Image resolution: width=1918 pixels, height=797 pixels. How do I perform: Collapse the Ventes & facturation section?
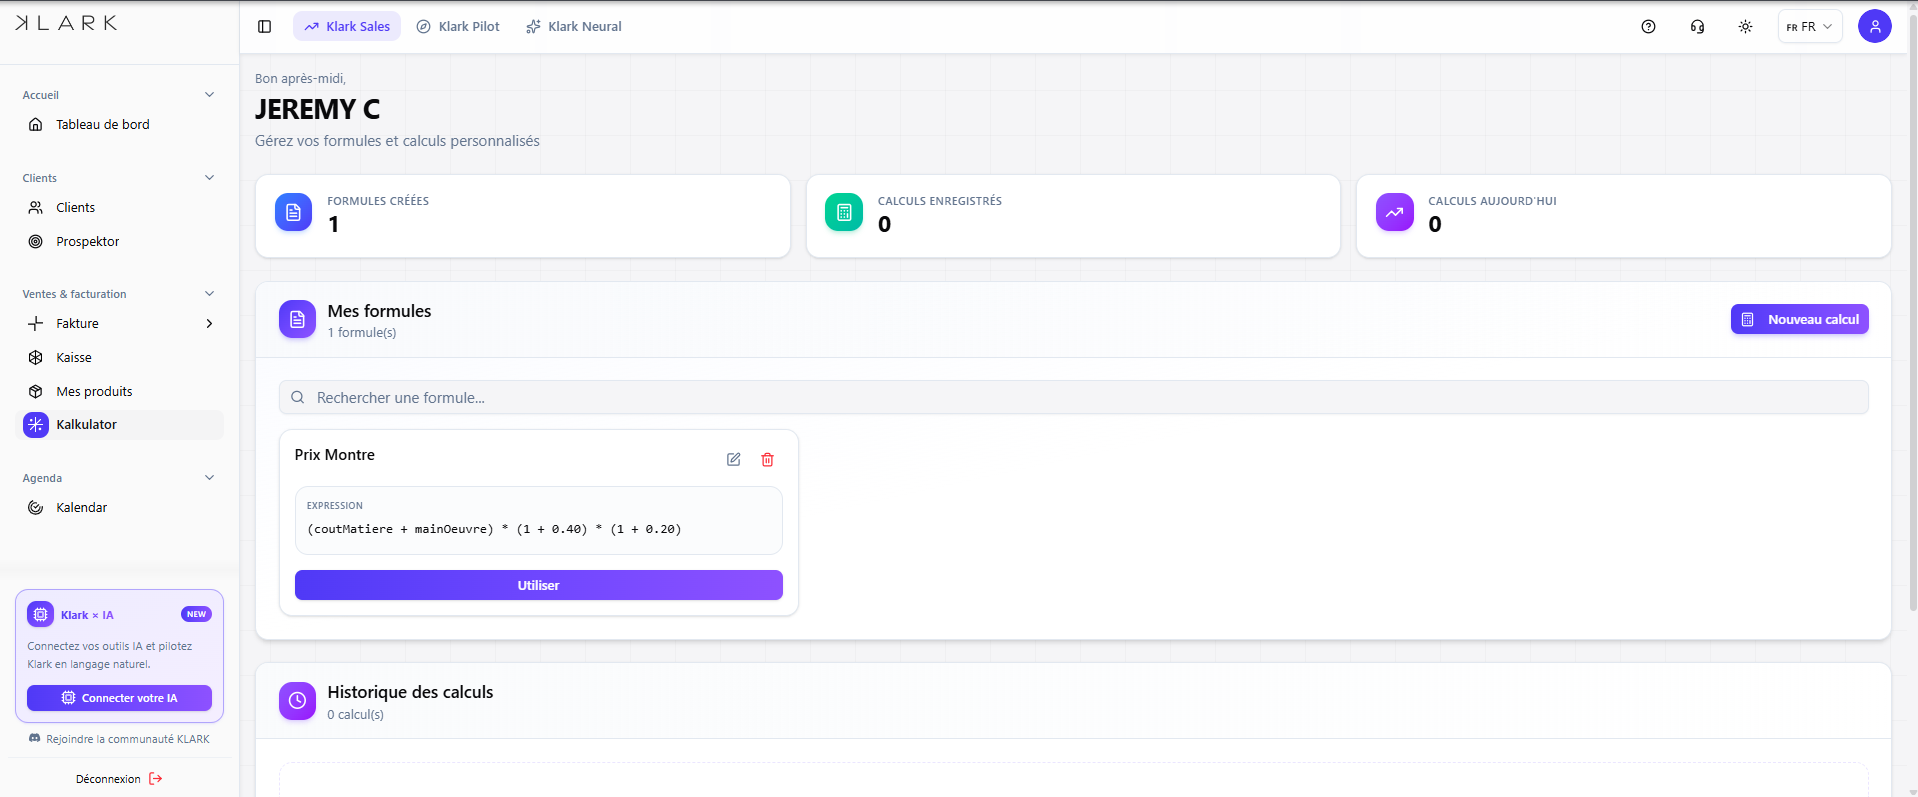click(209, 294)
